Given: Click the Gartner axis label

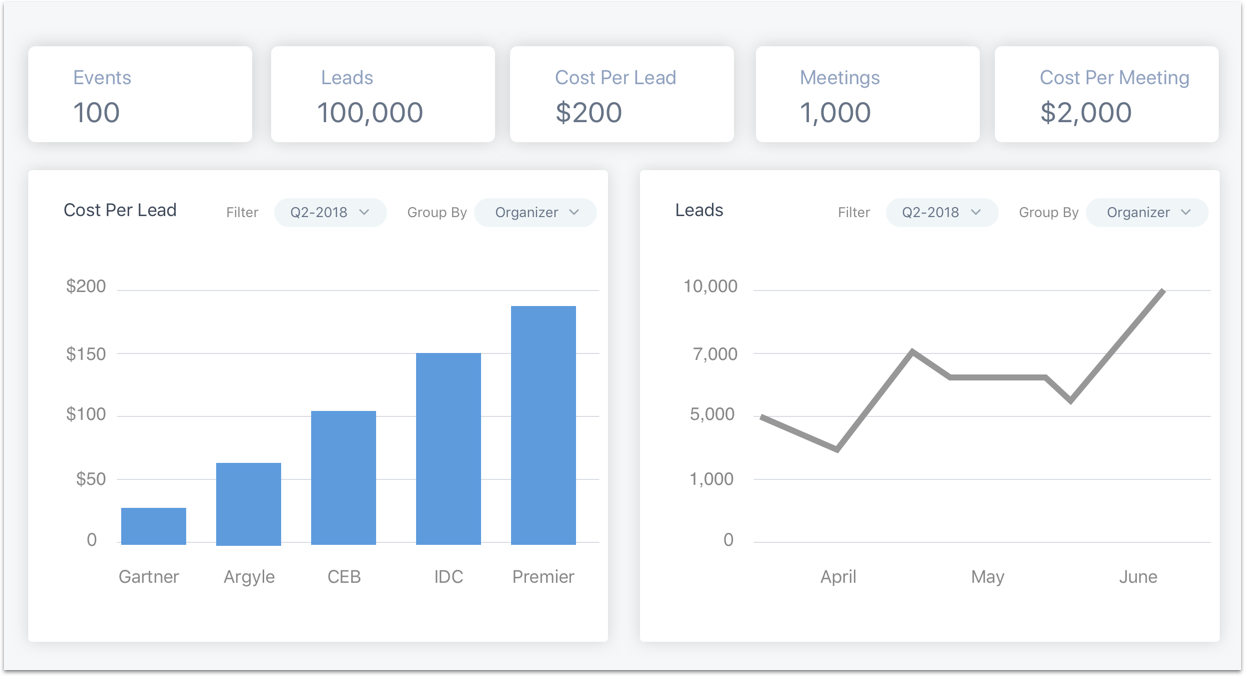Looking at the screenshot, I should pyautogui.click(x=149, y=577).
